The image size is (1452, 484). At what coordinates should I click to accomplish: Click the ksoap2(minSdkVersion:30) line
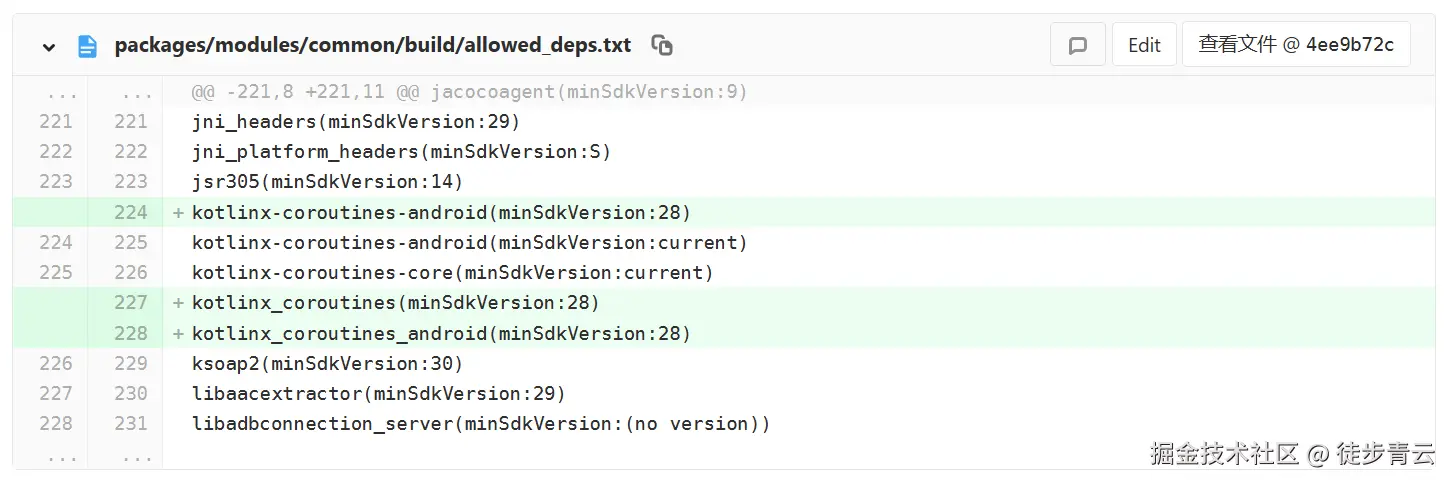[327, 363]
